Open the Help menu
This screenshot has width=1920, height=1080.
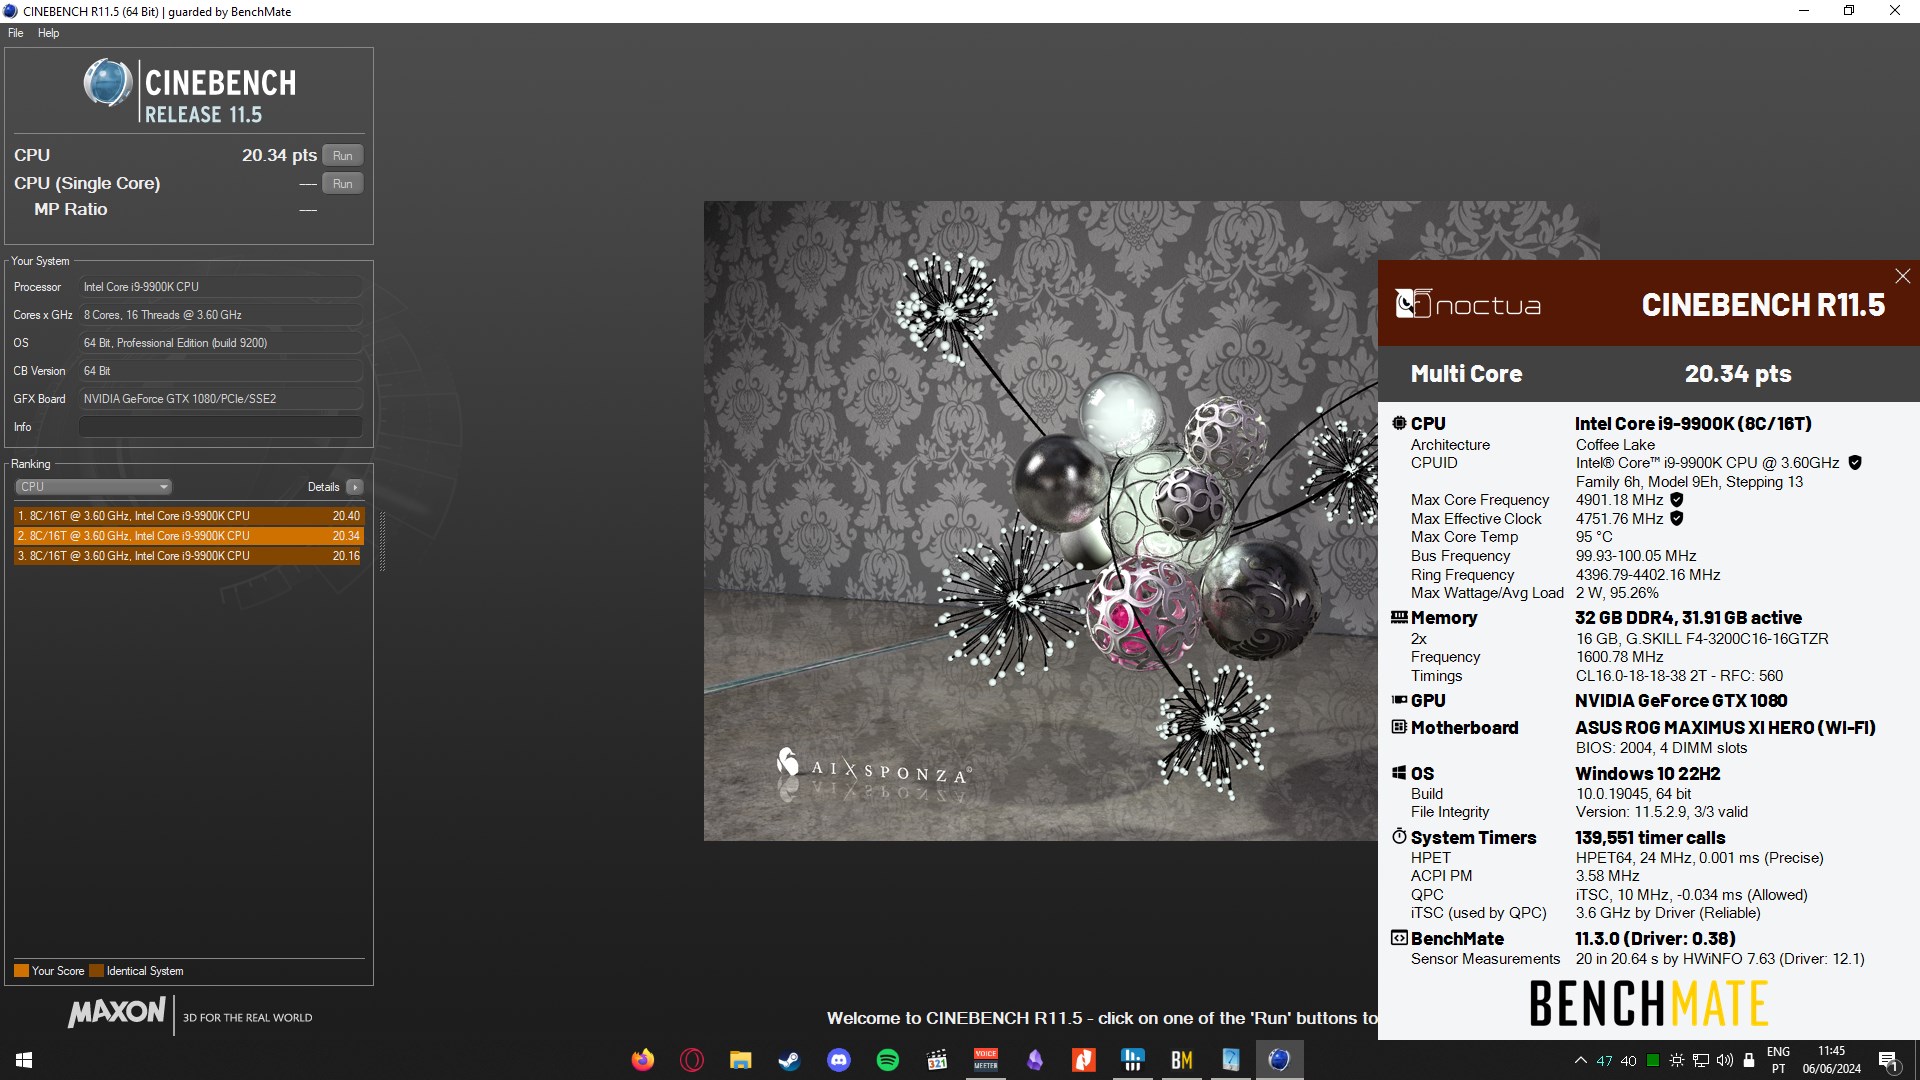48,33
